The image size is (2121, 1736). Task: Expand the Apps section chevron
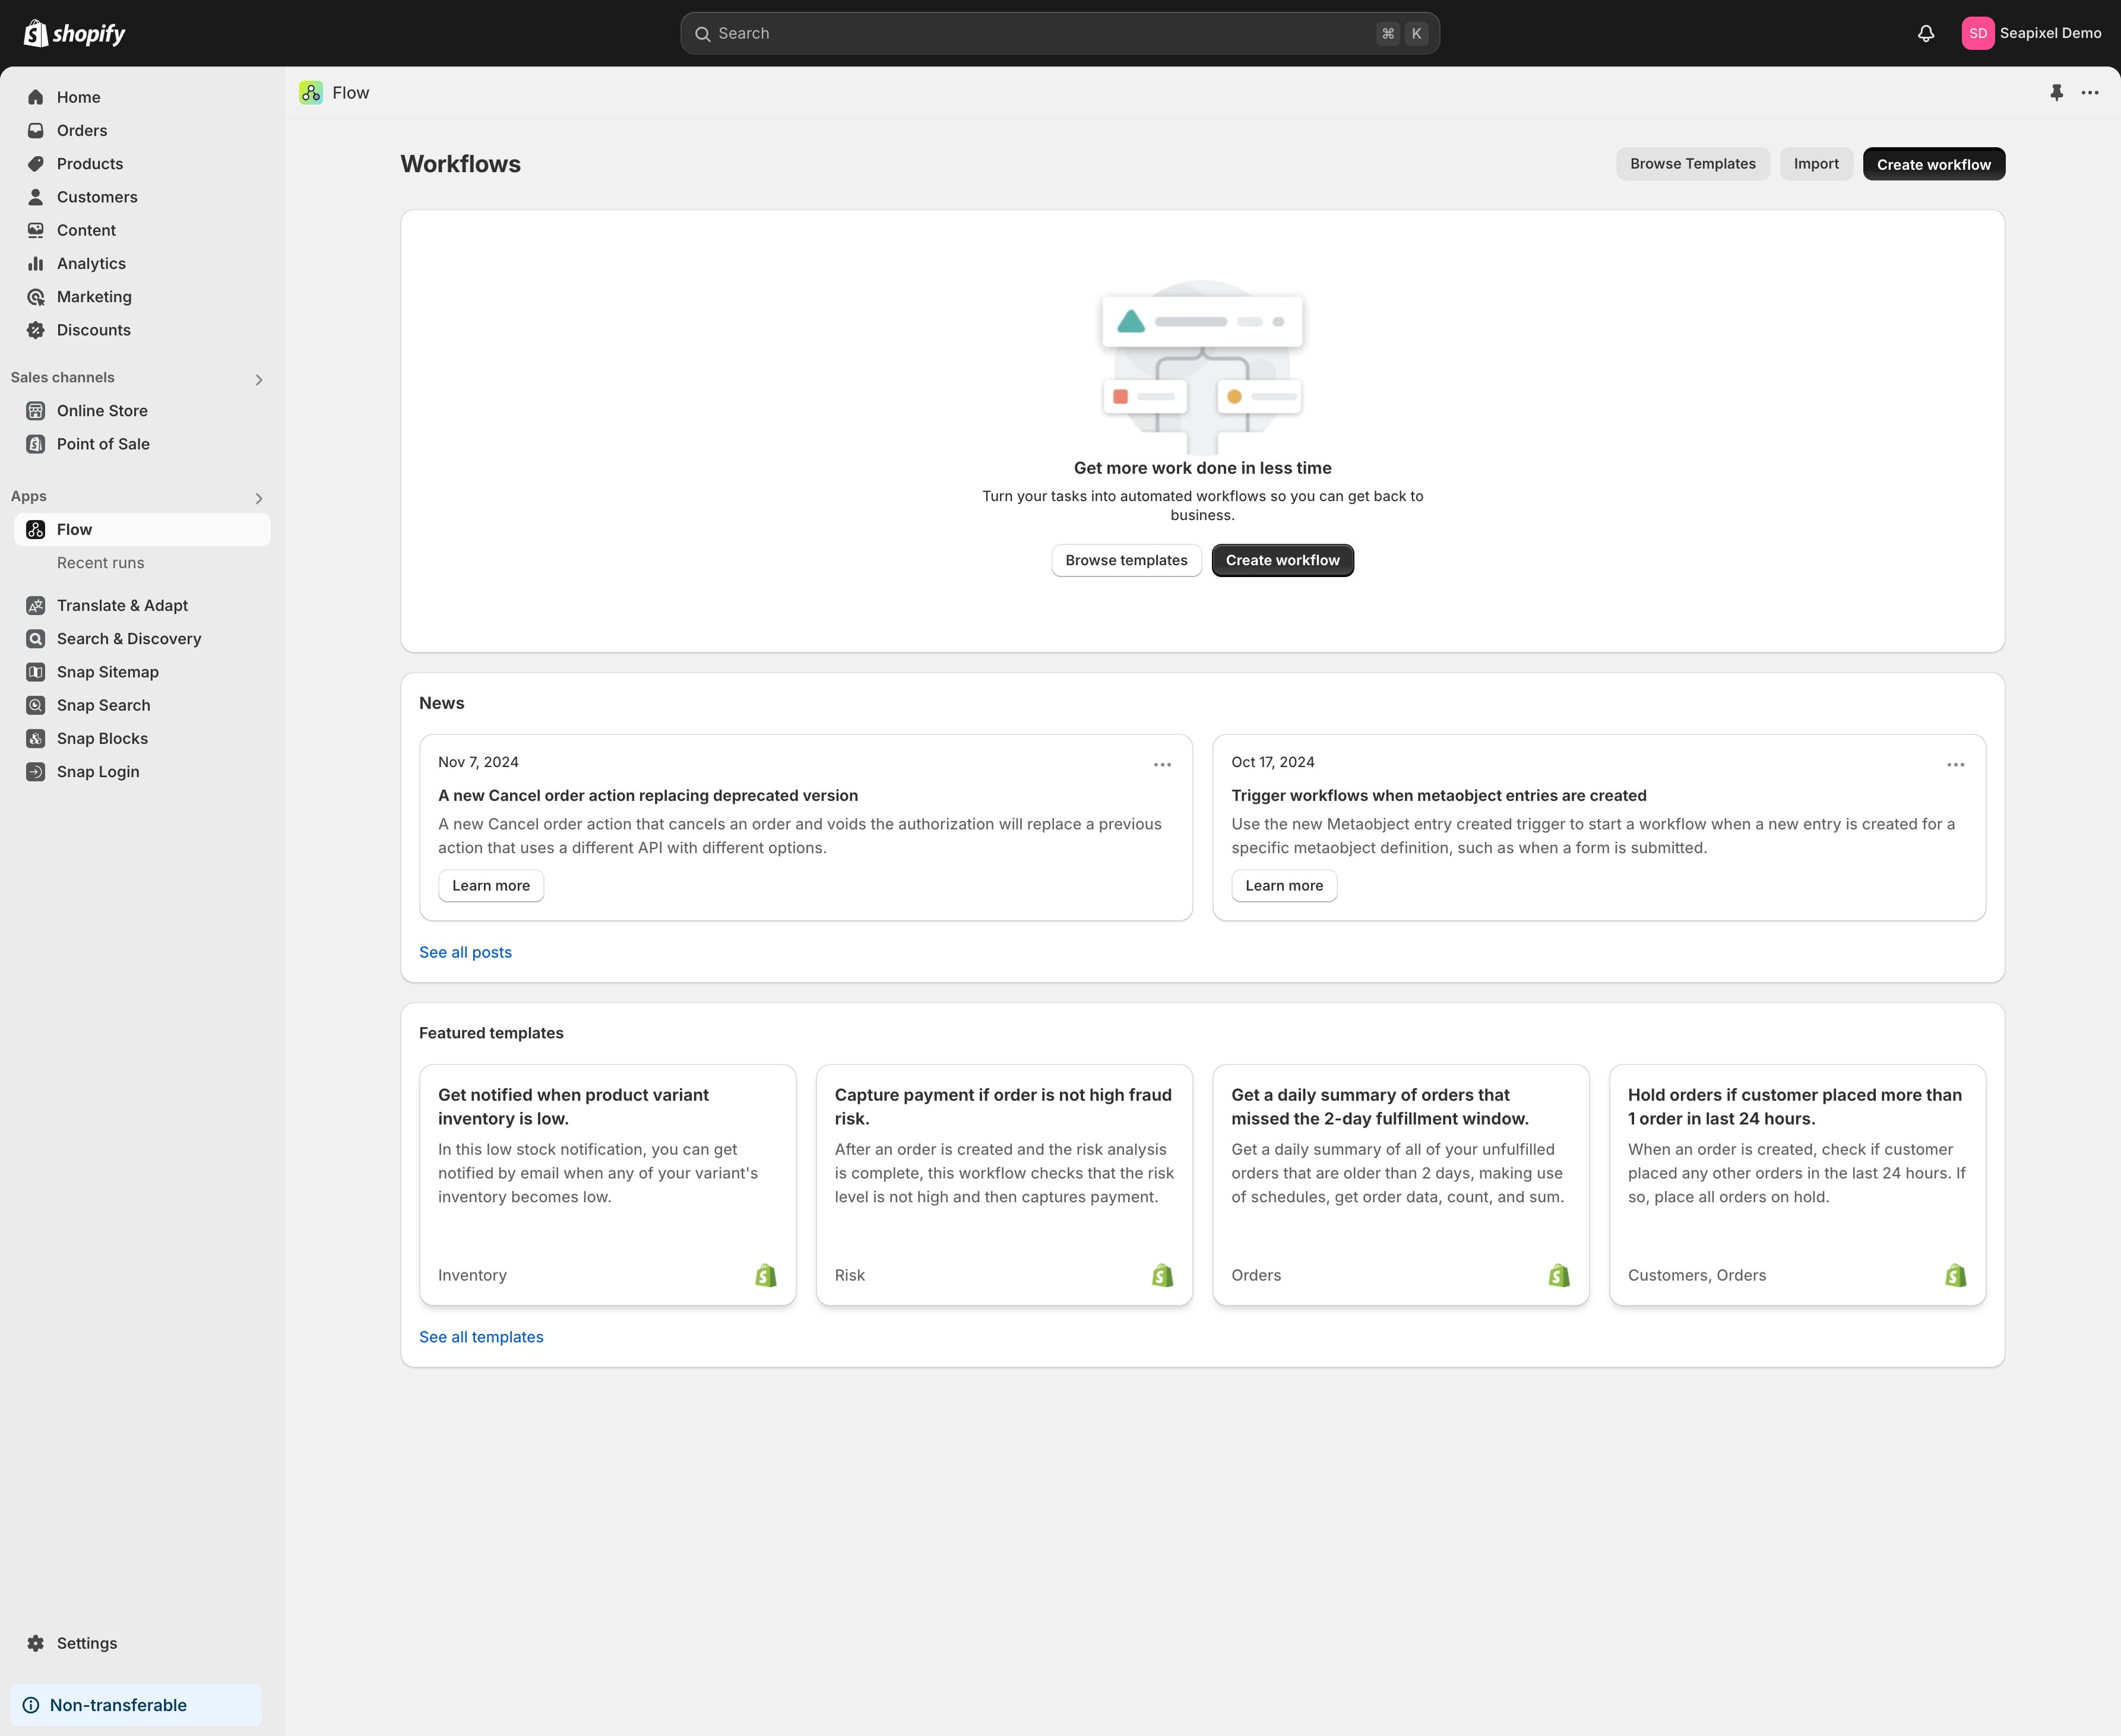259,498
